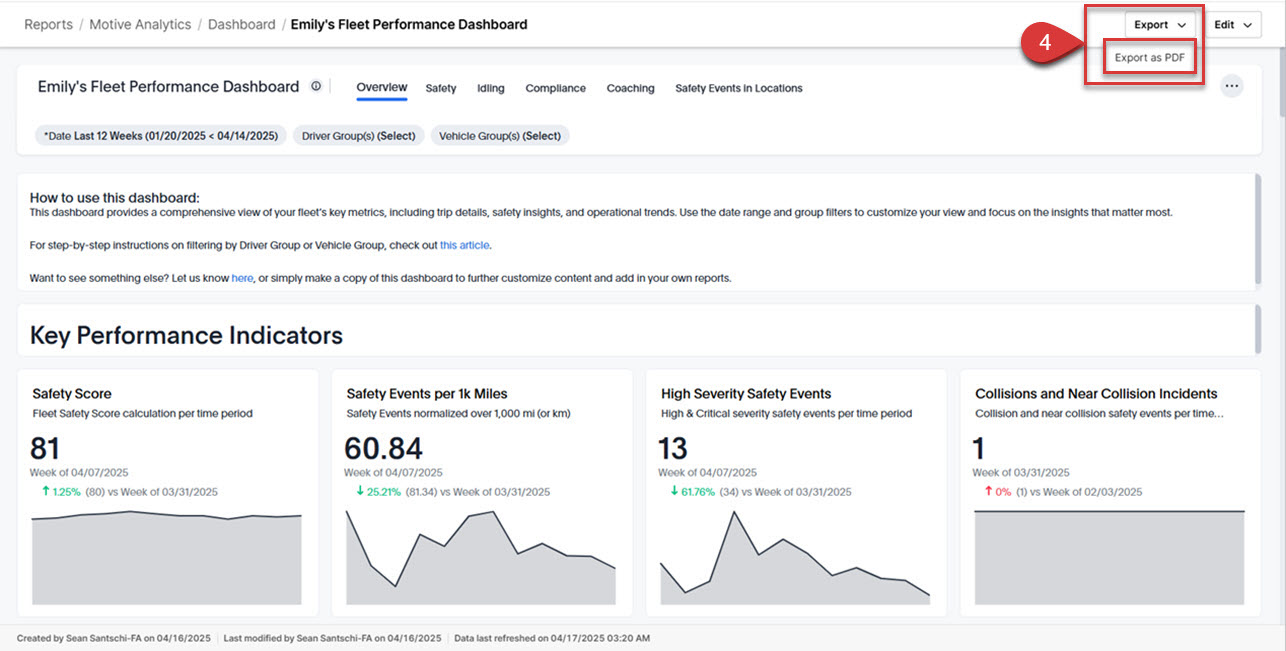Click the Motive Analytics breadcrumb
Screen dimensions: 1286x651
pos(140,24)
